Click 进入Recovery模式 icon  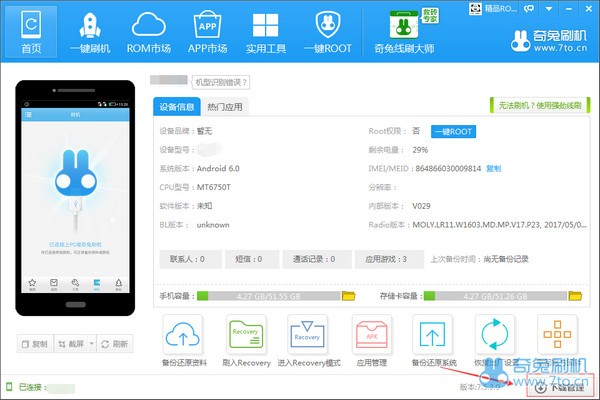[x=311, y=333]
